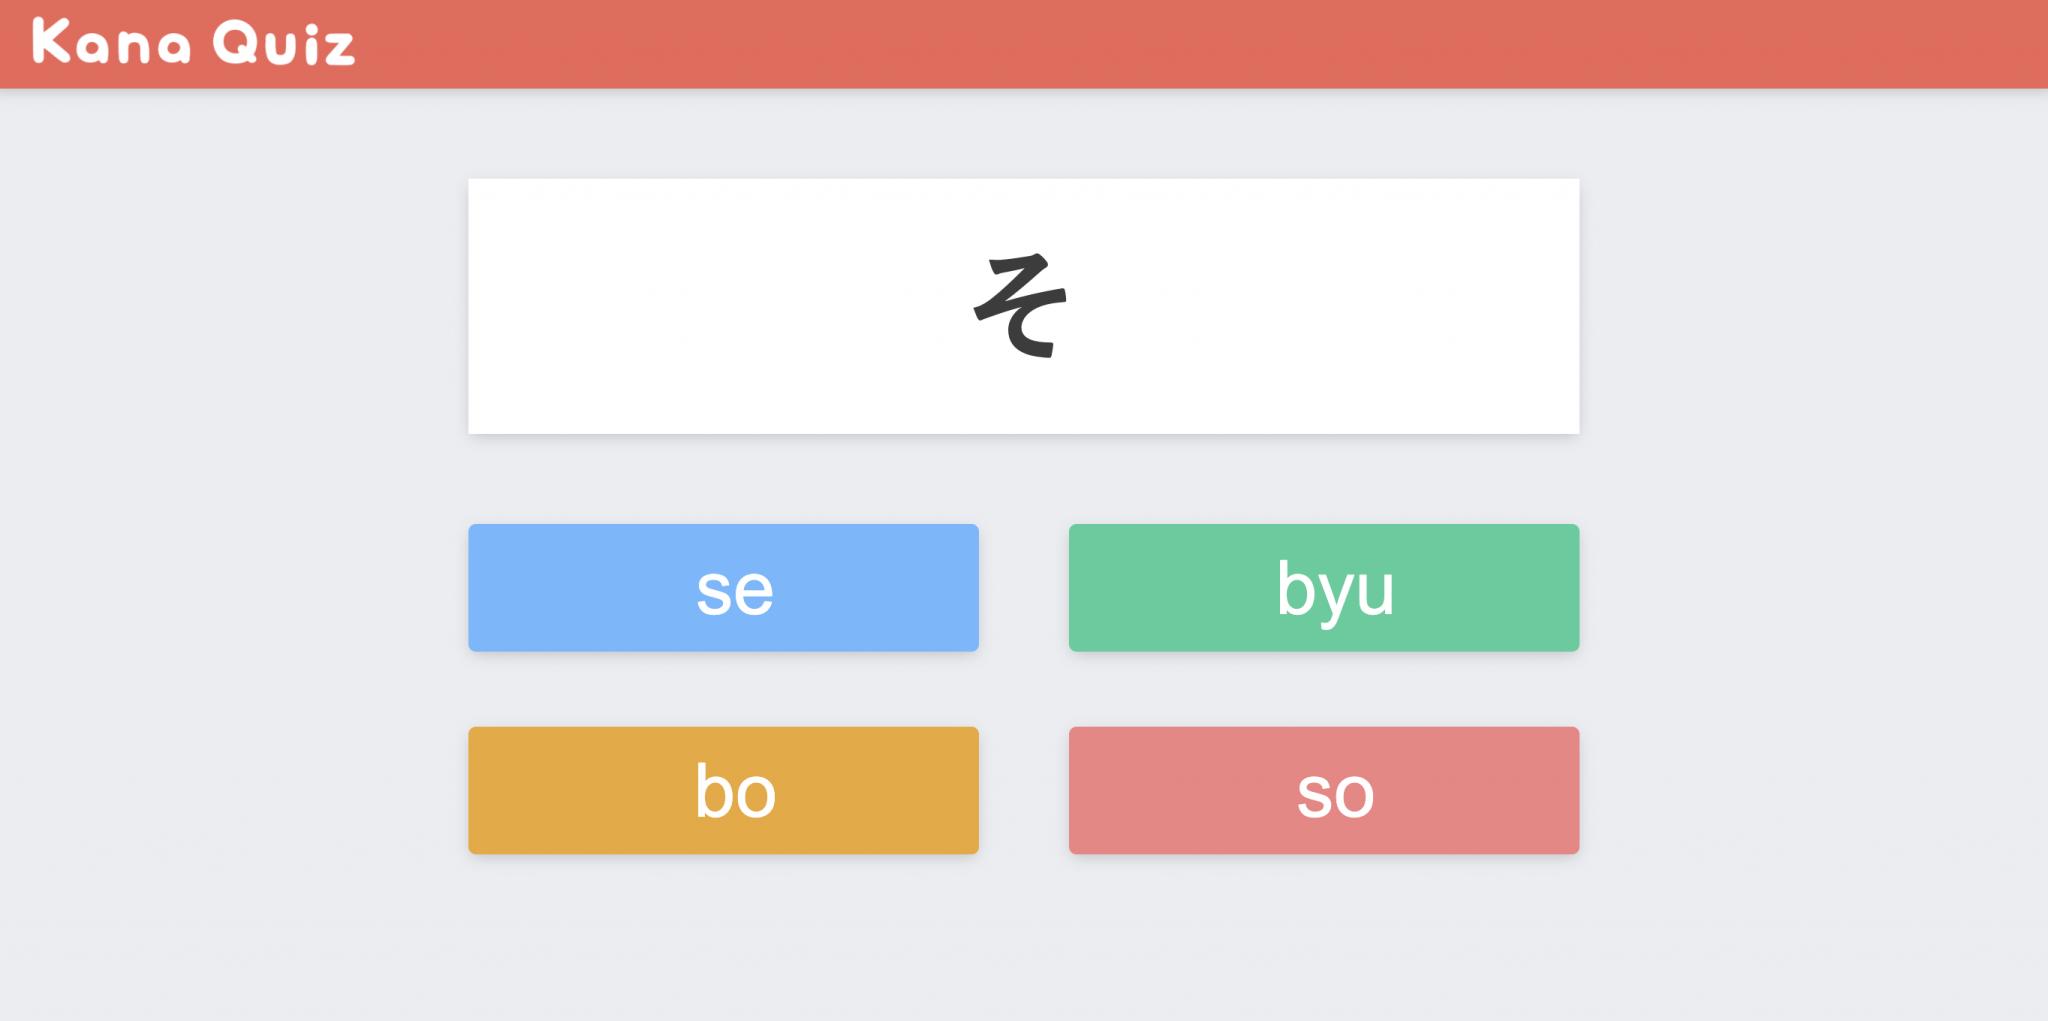The width and height of the screenshot is (2048, 1021).
Task: Choose the blue "se" answer
Action: pos(723,588)
